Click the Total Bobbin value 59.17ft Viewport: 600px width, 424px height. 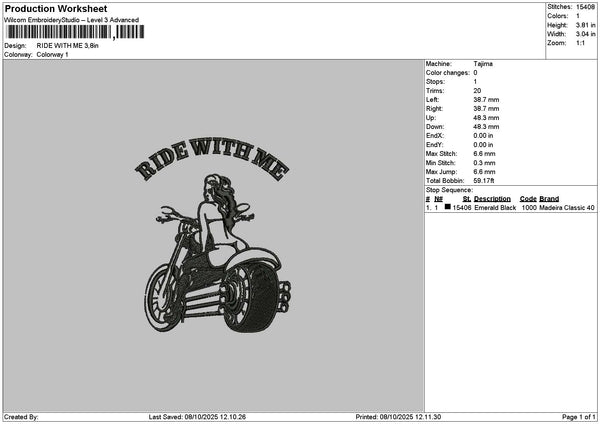tap(484, 181)
